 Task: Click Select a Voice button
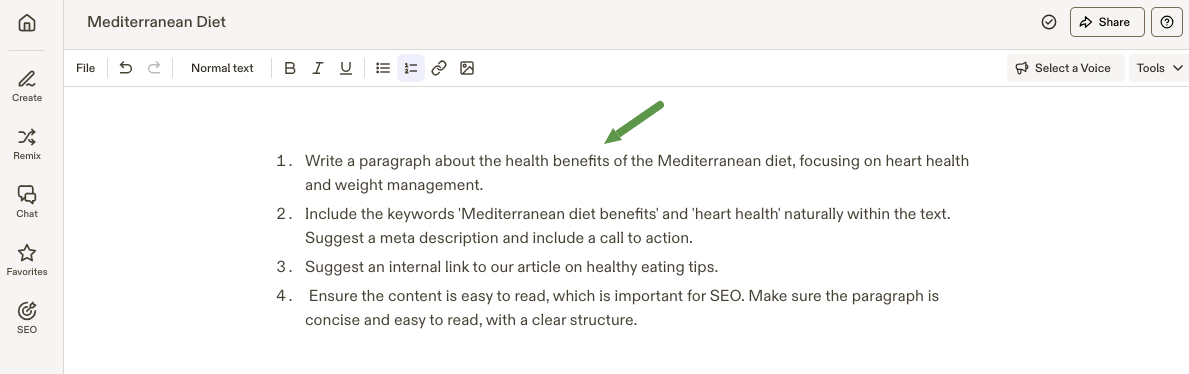[x=1065, y=68]
